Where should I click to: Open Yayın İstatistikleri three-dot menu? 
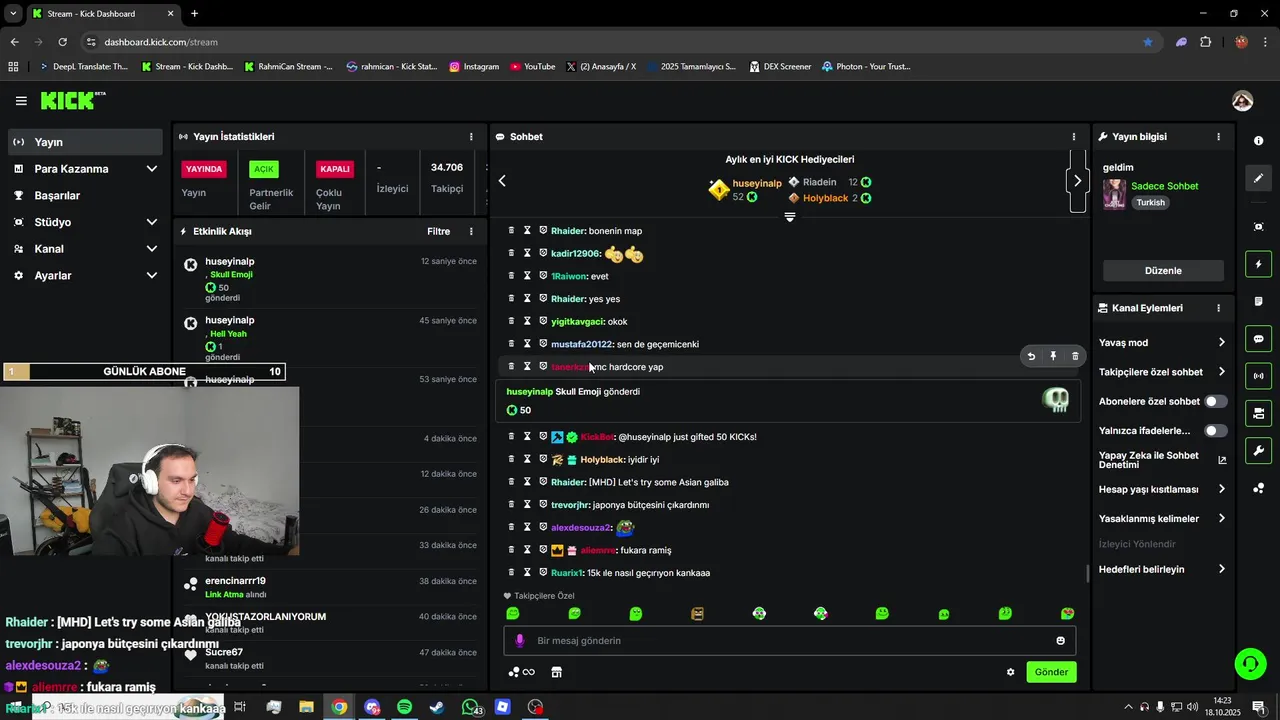pyautogui.click(x=471, y=137)
